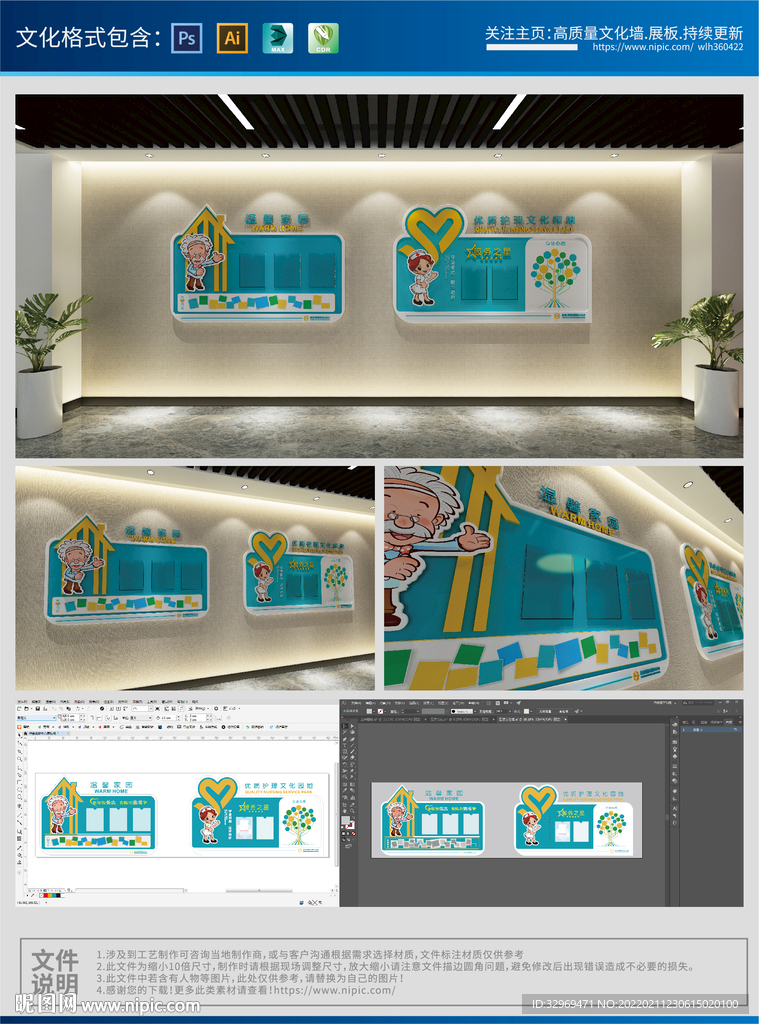759x1024 pixels.
Task: Select the Pen tool in Illustrator
Action: coord(345,739)
